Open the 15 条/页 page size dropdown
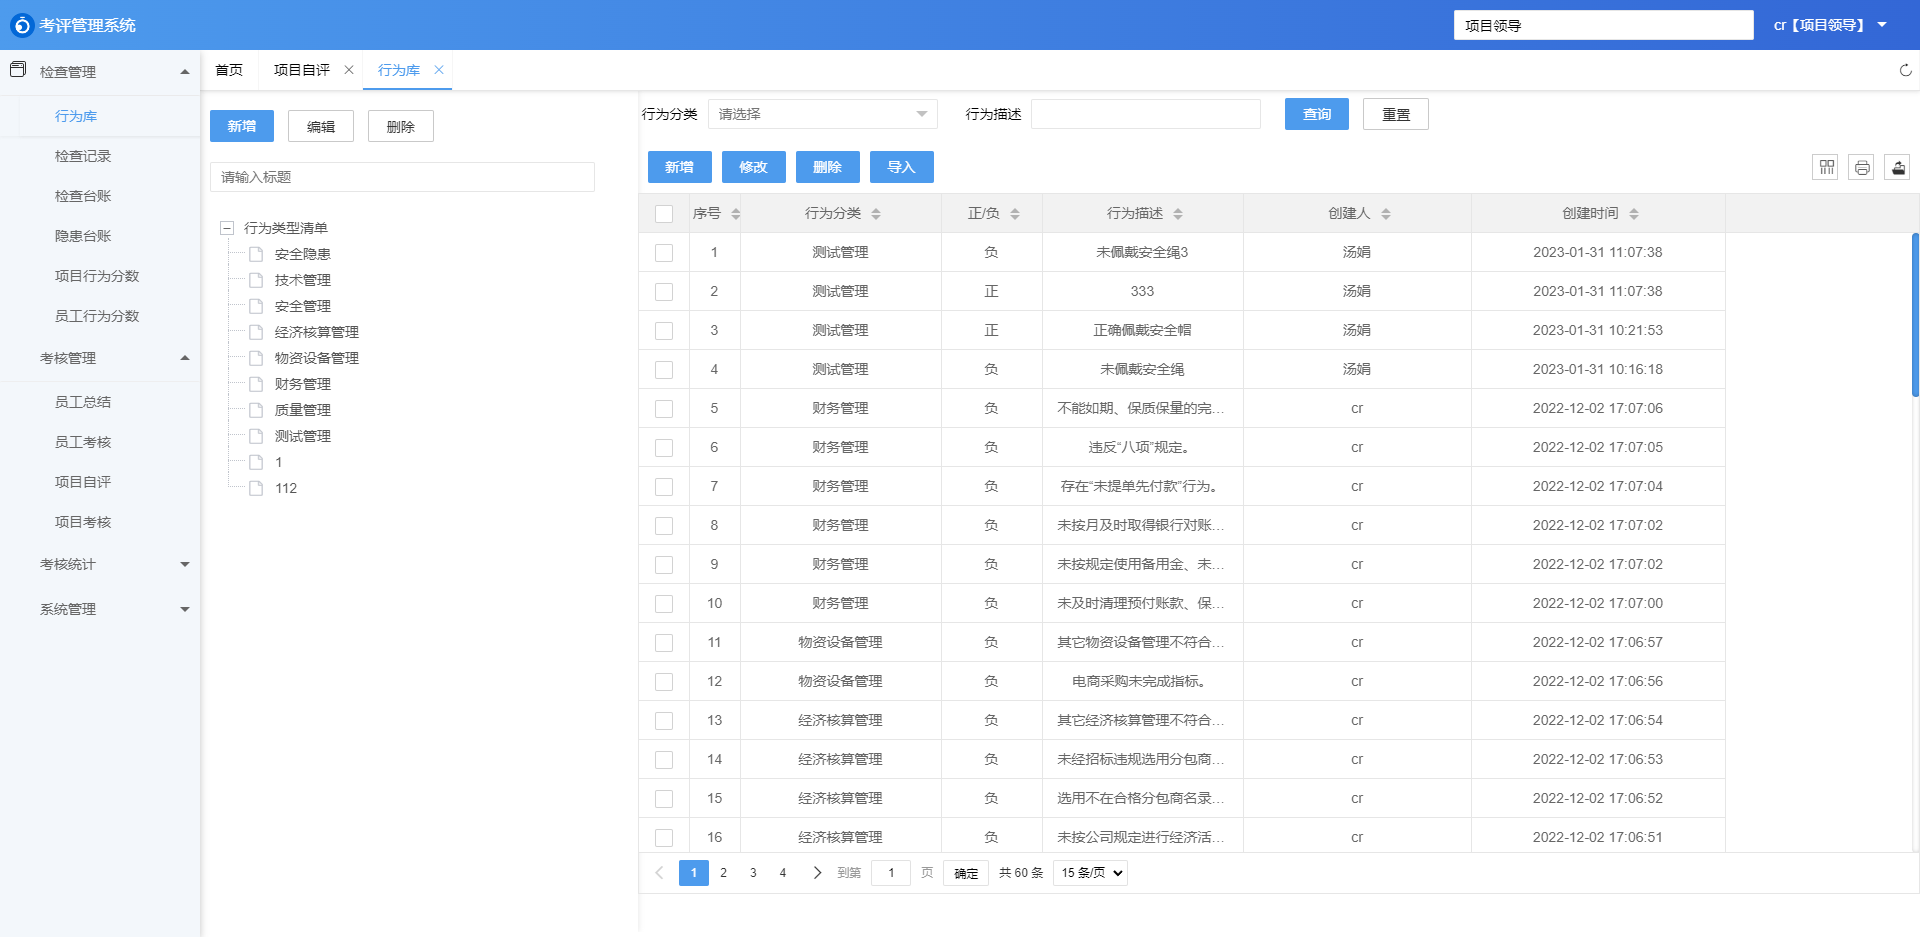 click(1090, 873)
